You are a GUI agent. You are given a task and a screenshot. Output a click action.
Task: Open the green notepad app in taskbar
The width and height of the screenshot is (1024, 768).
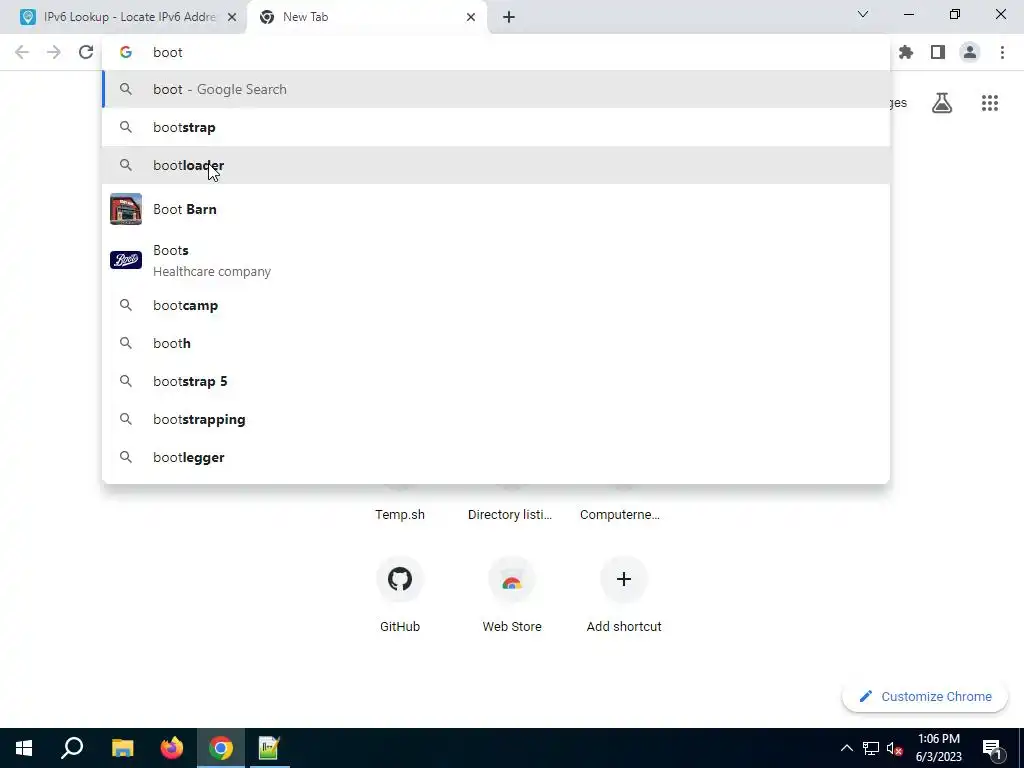click(269, 748)
